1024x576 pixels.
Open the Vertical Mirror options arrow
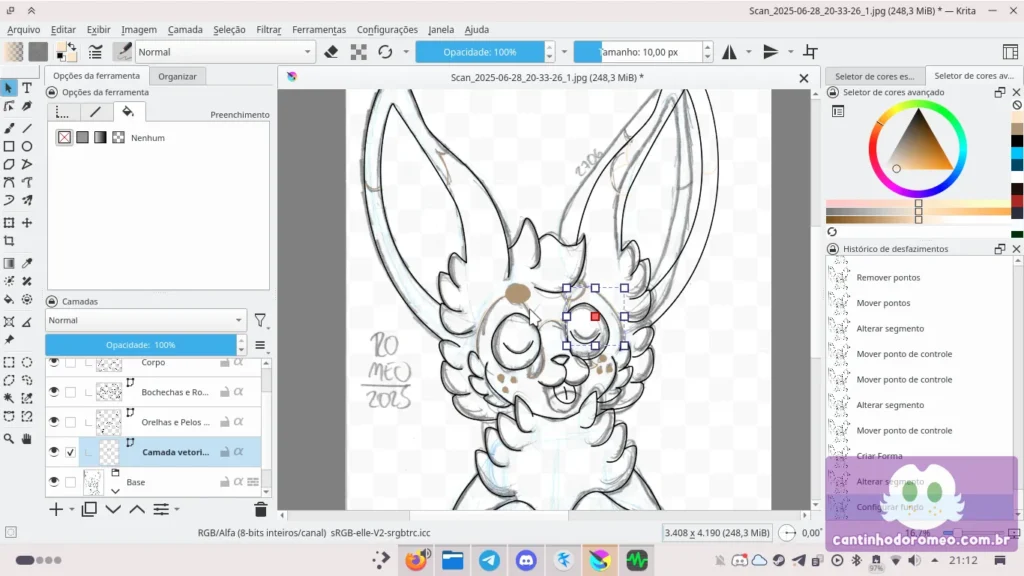click(790, 52)
